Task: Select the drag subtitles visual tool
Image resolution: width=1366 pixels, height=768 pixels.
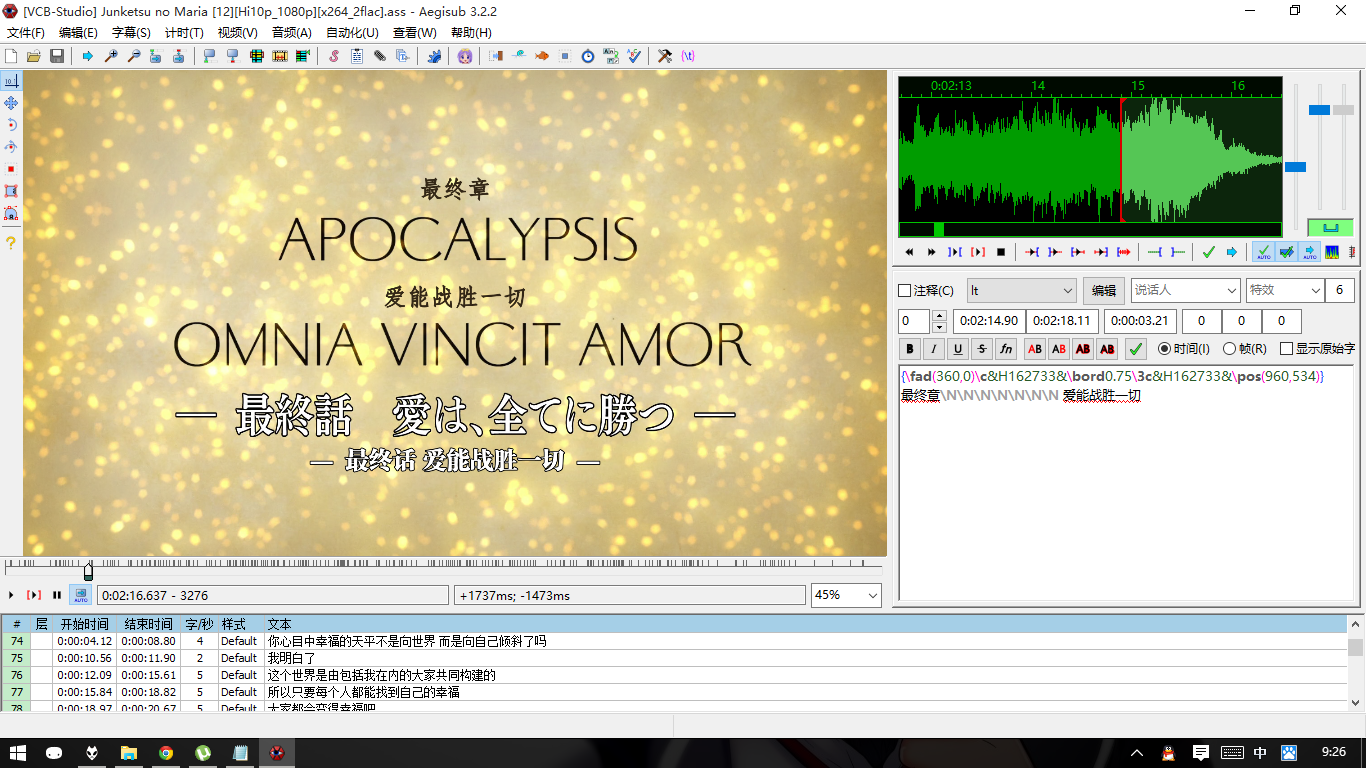Action: [11, 103]
